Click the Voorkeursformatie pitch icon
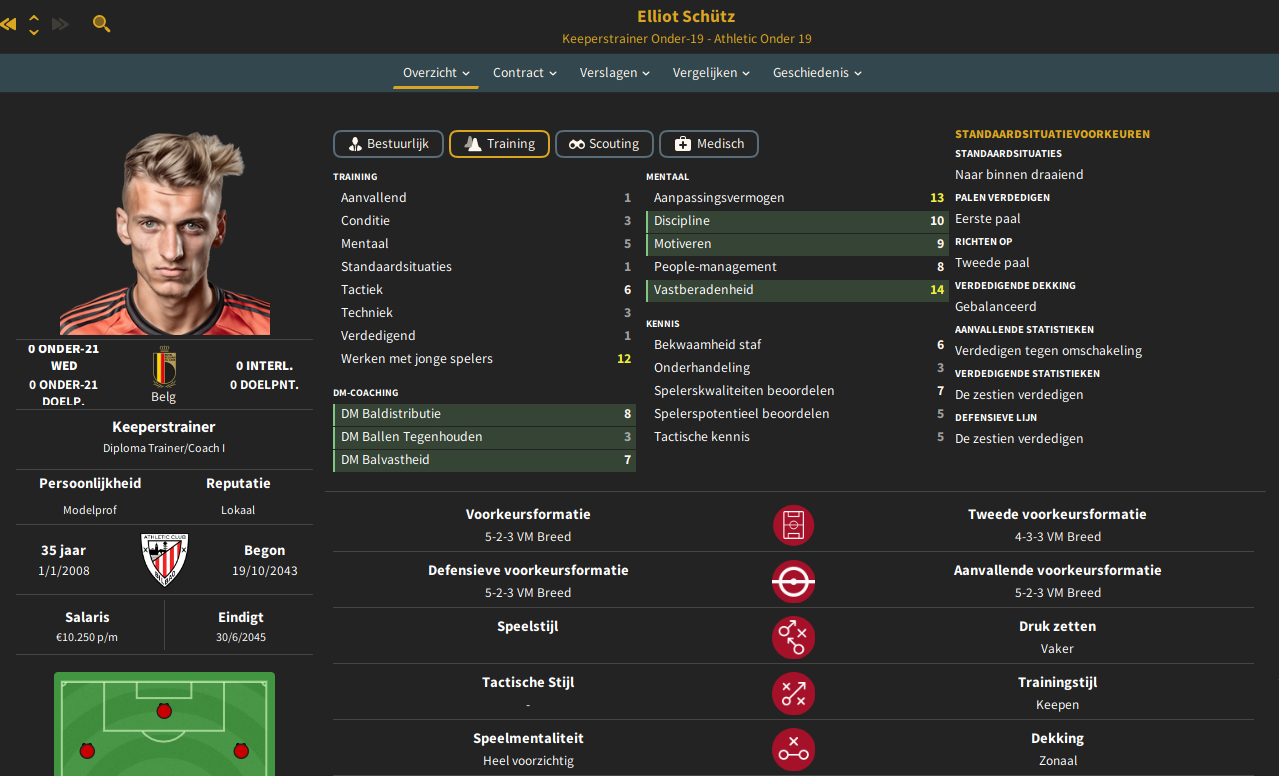 pos(793,525)
